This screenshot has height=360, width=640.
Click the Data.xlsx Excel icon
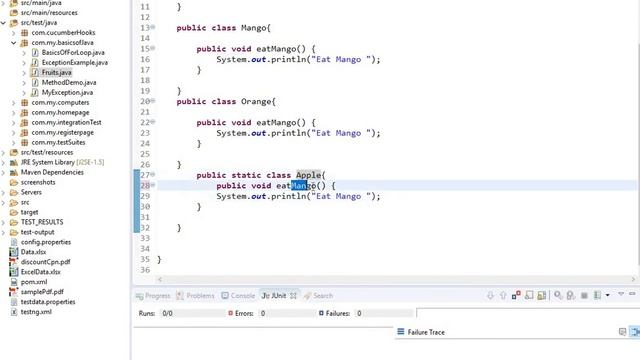coord(14,252)
